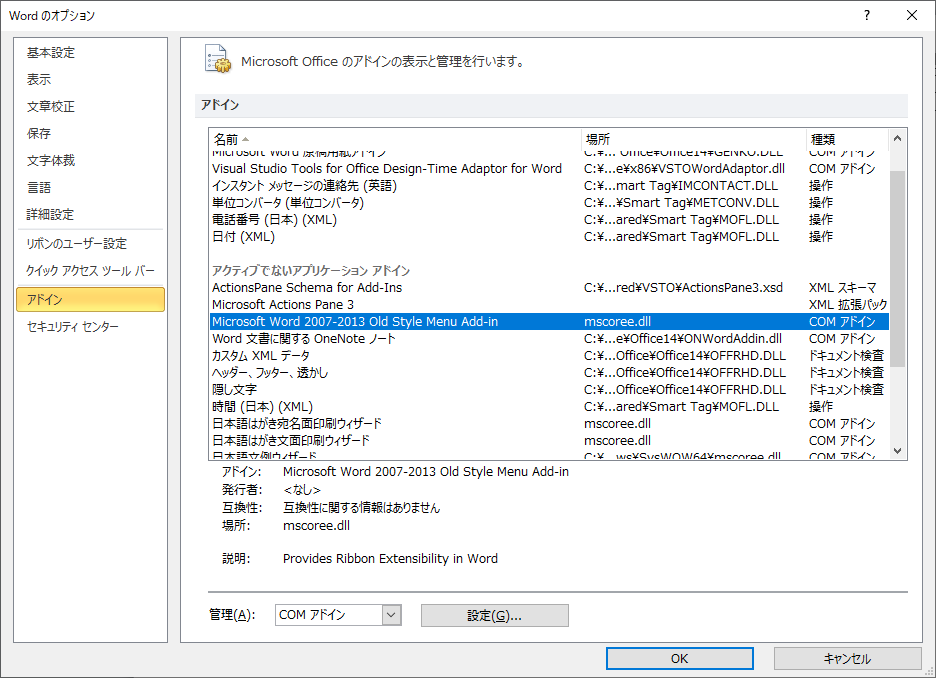Click the ActionsPane3.xsd location cell

(x=683, y=288)
